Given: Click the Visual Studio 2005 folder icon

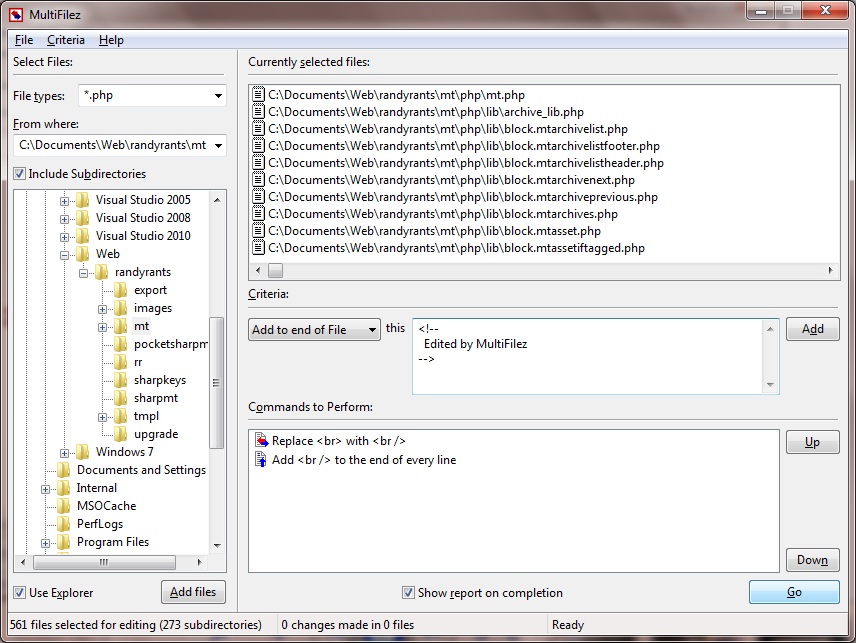Looking at the screenshot, I should [82, 200].
